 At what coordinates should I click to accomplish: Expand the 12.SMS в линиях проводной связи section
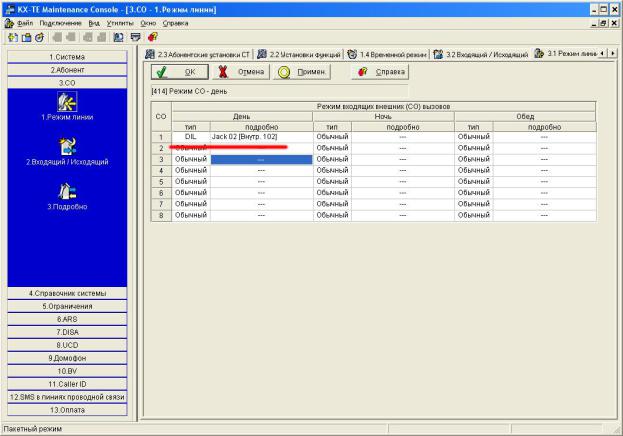67,397
